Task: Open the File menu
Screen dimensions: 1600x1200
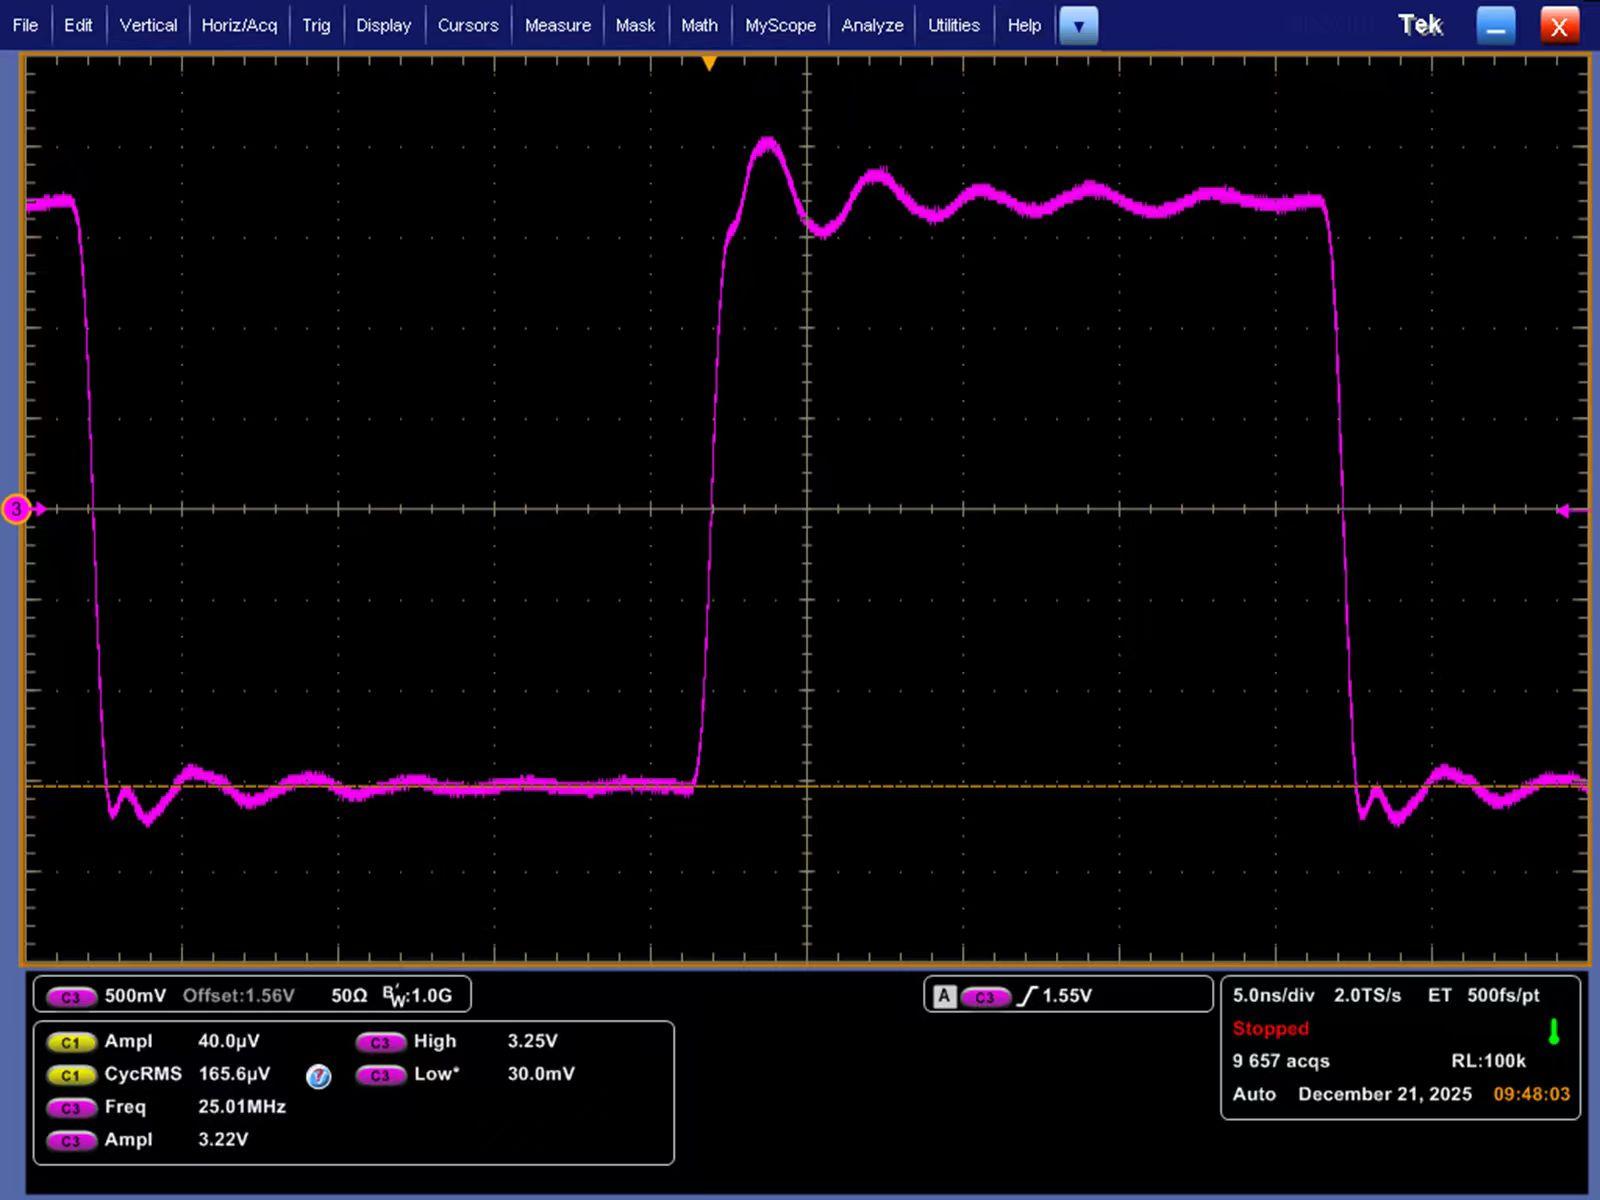Action: pyautogui.click(x=25, y=25)
